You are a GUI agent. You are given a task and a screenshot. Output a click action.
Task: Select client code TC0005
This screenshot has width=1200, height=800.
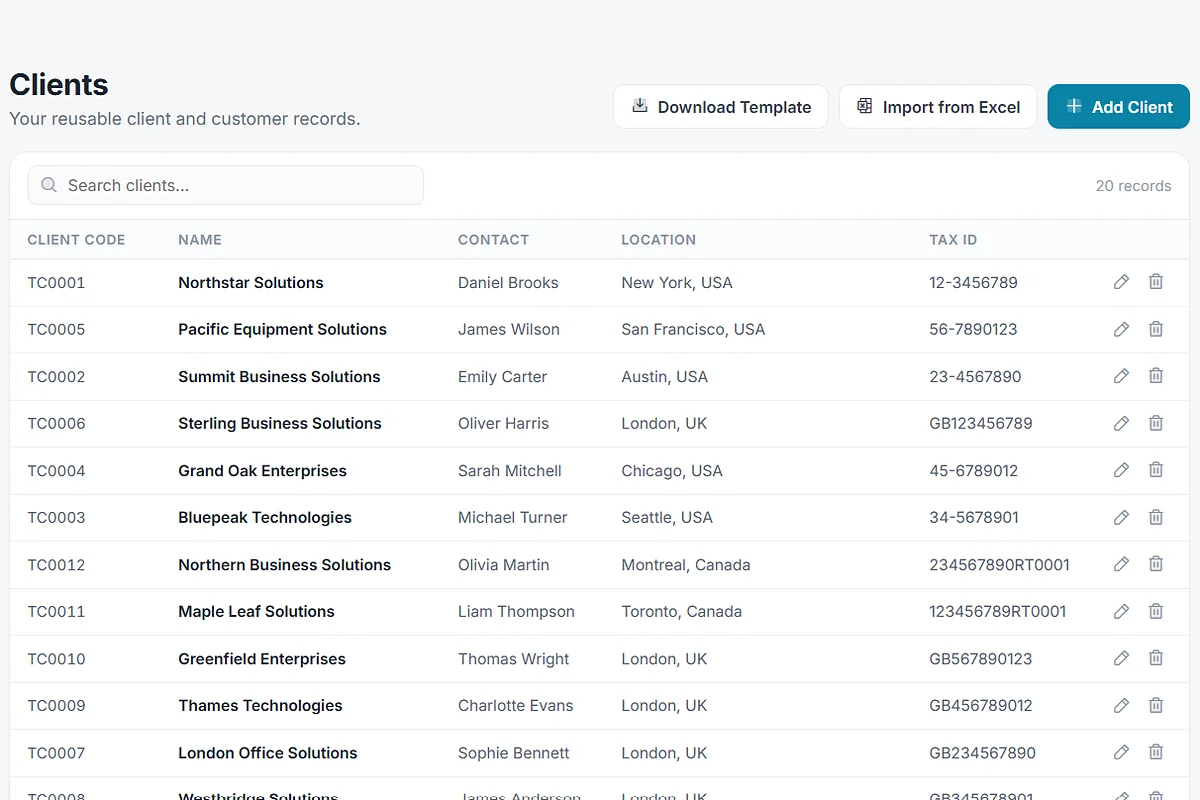(x=56, y=329)
